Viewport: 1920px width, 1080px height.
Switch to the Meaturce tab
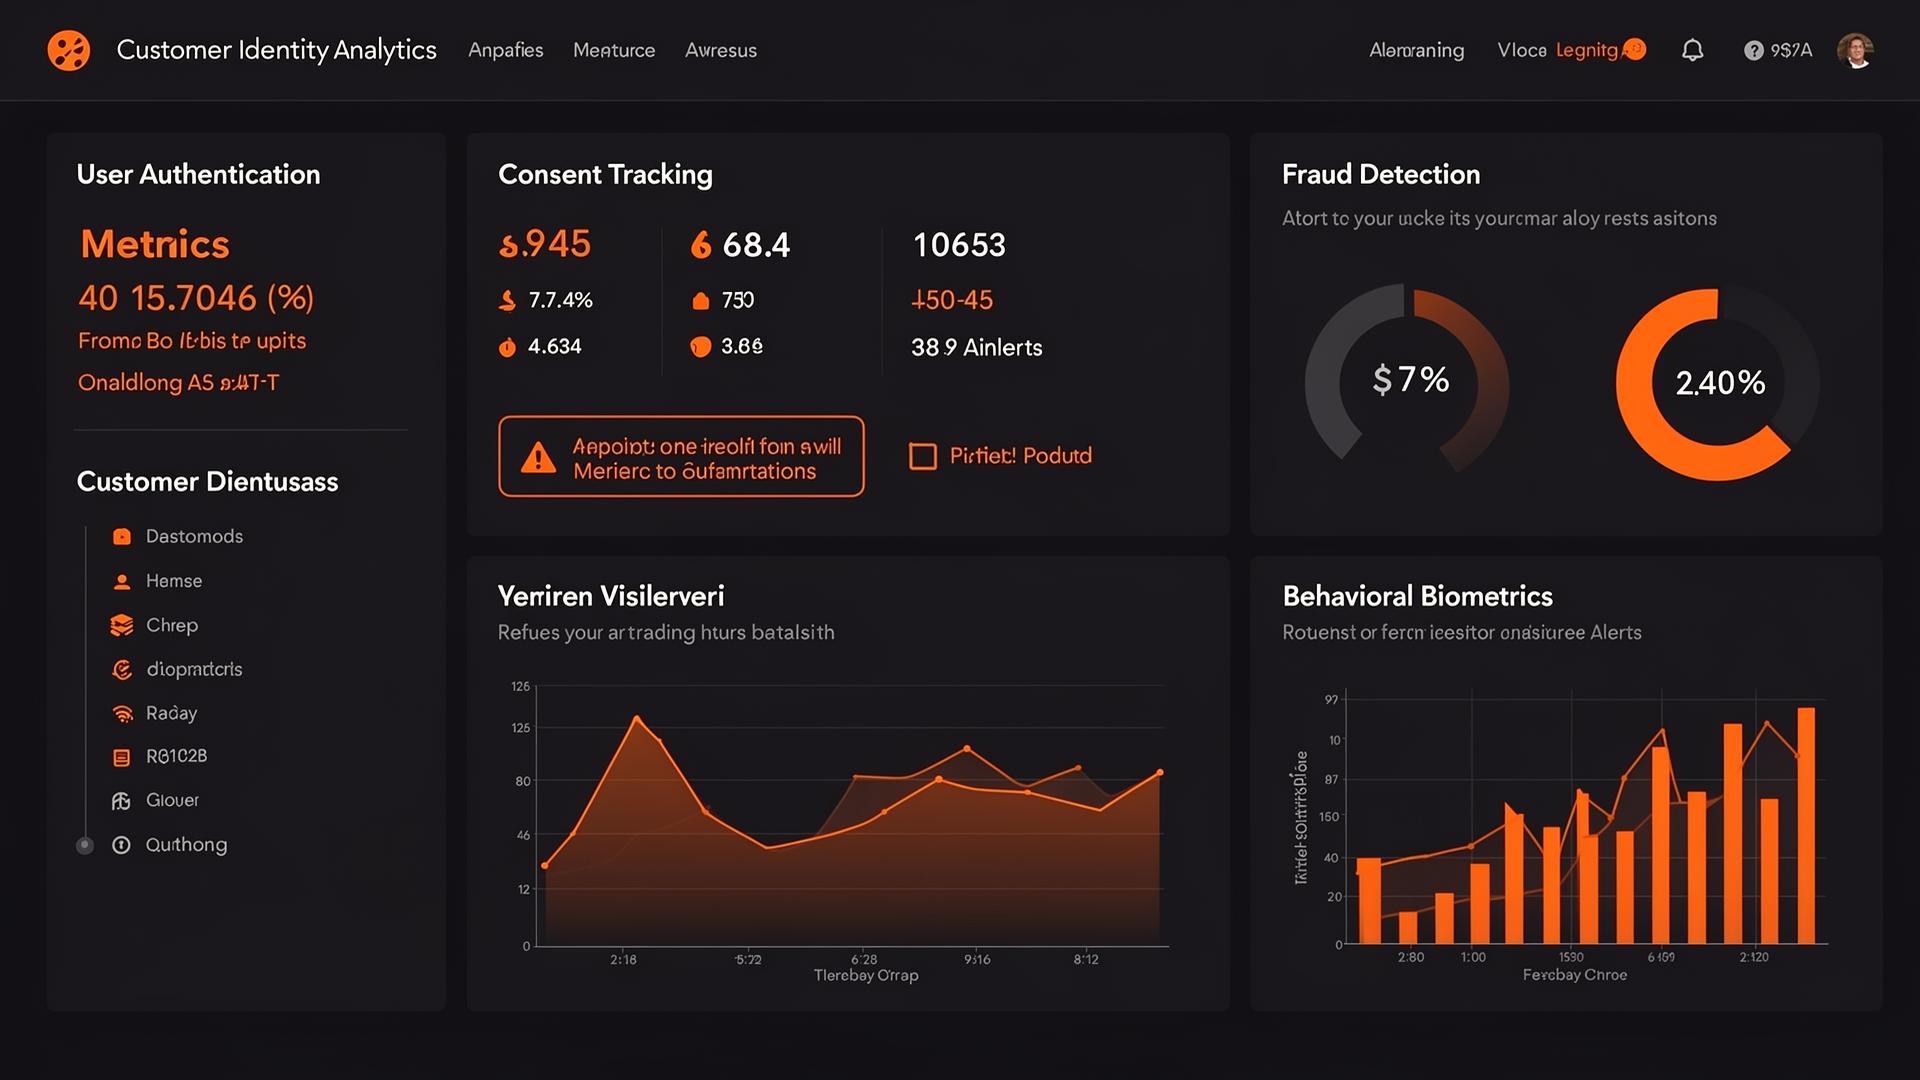tap(613, 50)
